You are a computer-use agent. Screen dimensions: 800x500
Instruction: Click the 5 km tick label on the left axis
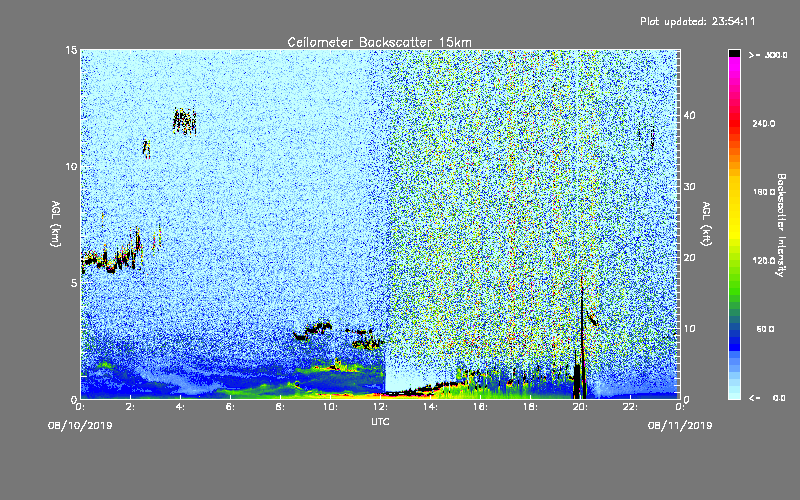click(x=74, y=283)
